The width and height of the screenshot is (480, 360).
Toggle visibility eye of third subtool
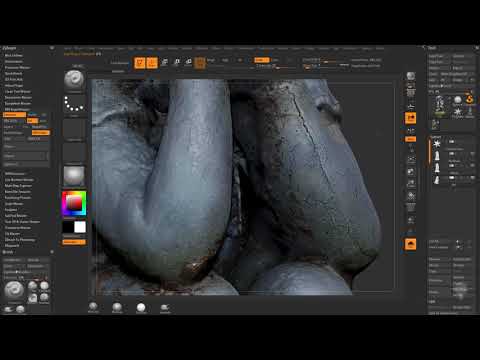coord(472,166)
